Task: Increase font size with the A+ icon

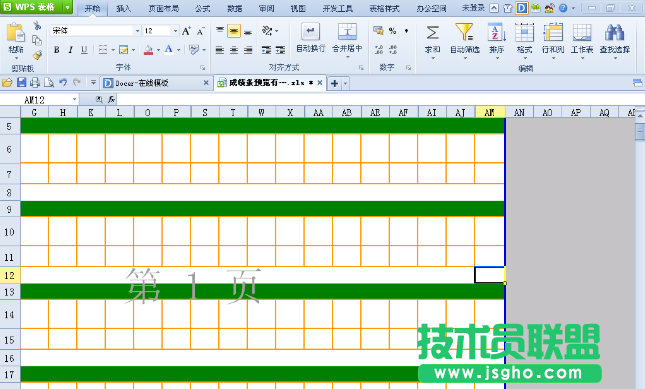Action: click(186, 31)
